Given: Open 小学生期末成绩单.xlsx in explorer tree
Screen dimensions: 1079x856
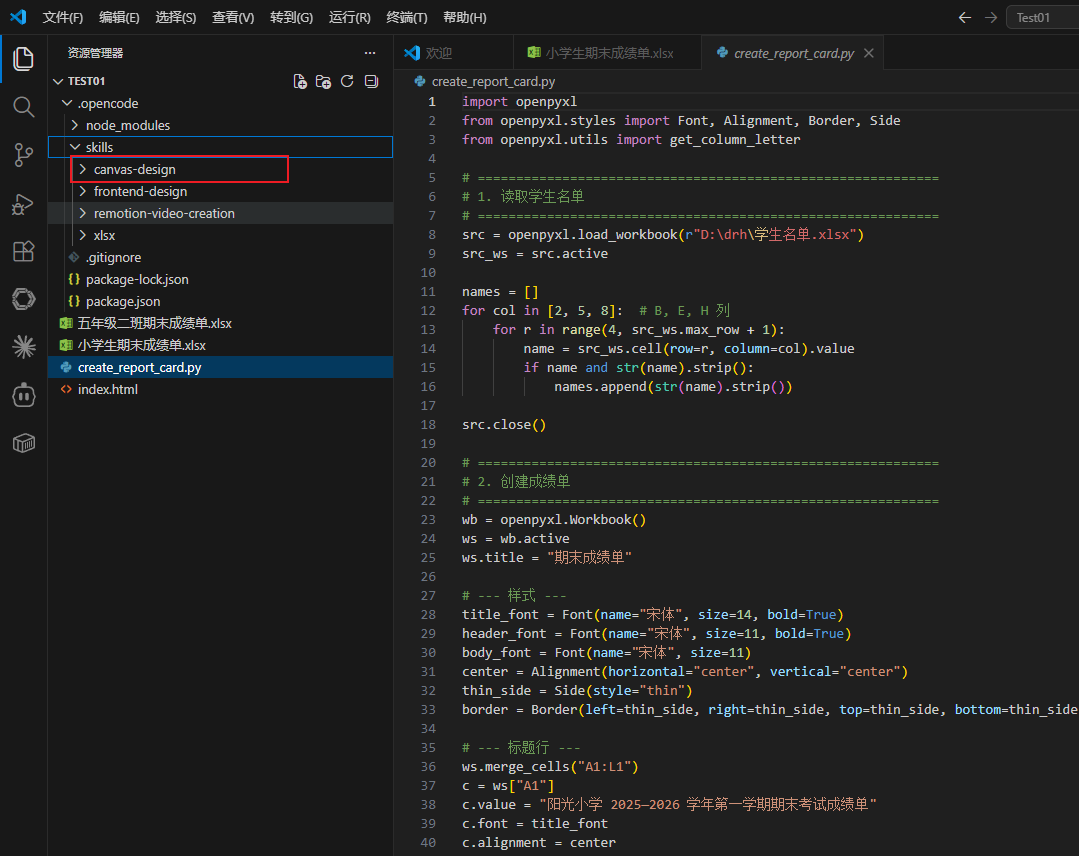Looking at the screenshot, I should pyautogui.click(x=220, y=345).
